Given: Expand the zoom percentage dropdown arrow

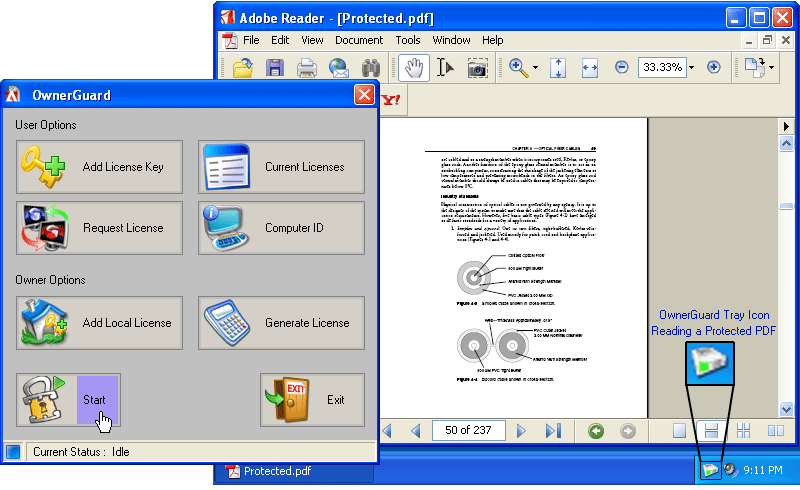Looking at the screenshot, I should 691,67.
